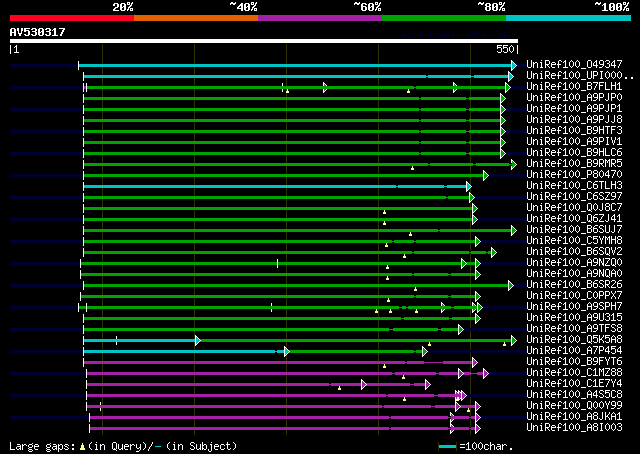
Task: Click the yellow gap marker under the Q0J8C7 bar
Action: [x=384, y=212]
